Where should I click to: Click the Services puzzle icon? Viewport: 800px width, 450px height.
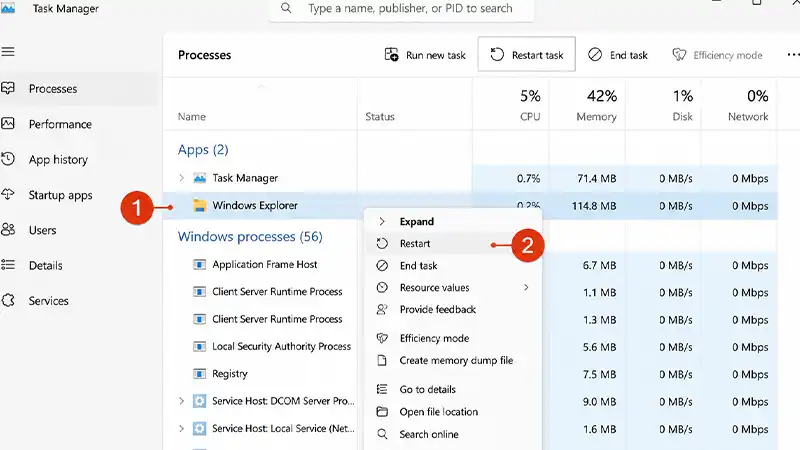point(8,300)
